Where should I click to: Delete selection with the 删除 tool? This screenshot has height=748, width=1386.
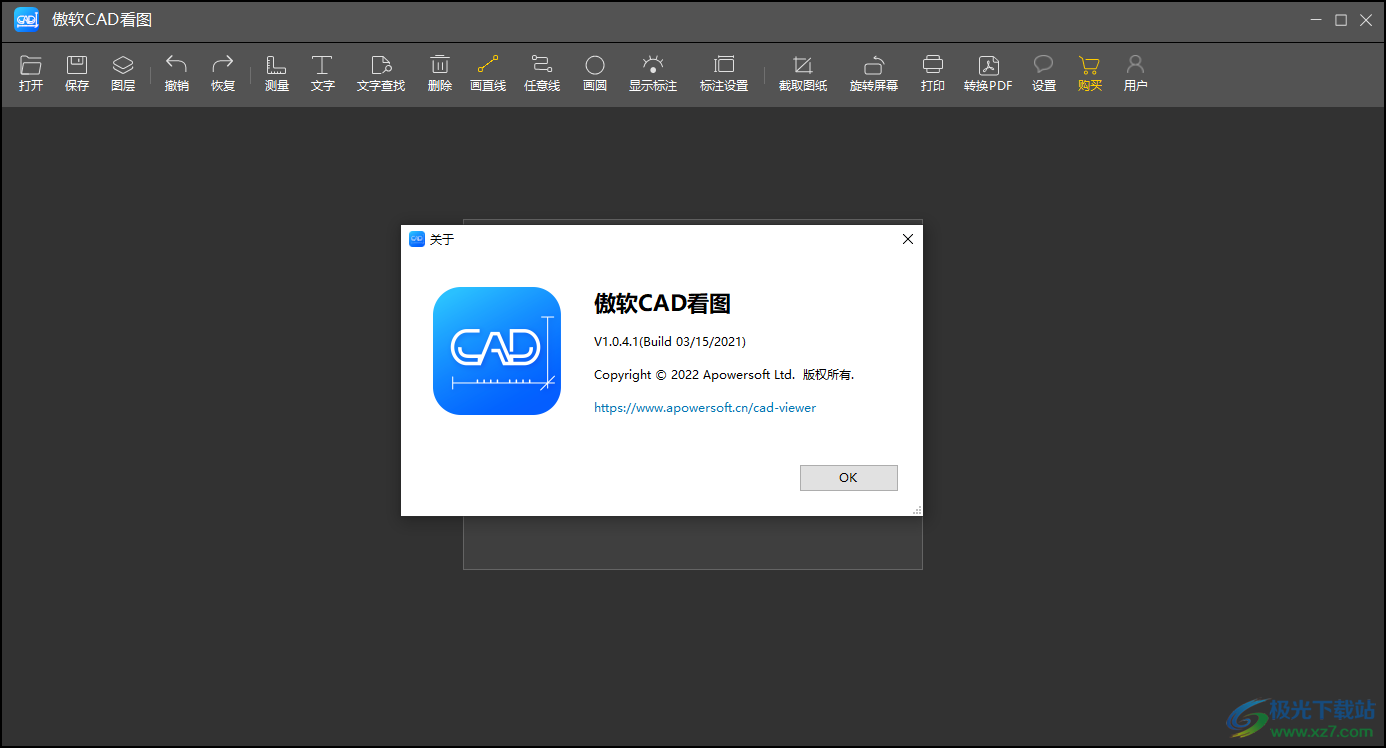click(x=439, y=72)
